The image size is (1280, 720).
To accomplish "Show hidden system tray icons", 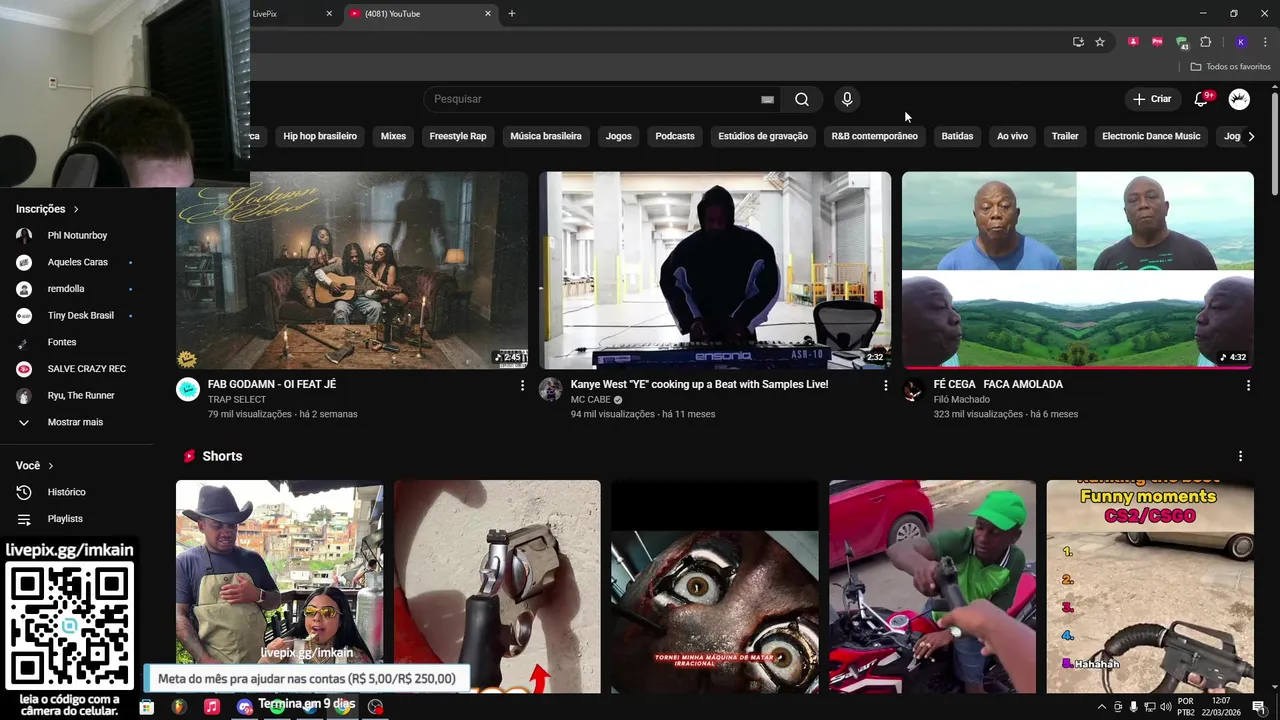I will [x=1102, y=707].
